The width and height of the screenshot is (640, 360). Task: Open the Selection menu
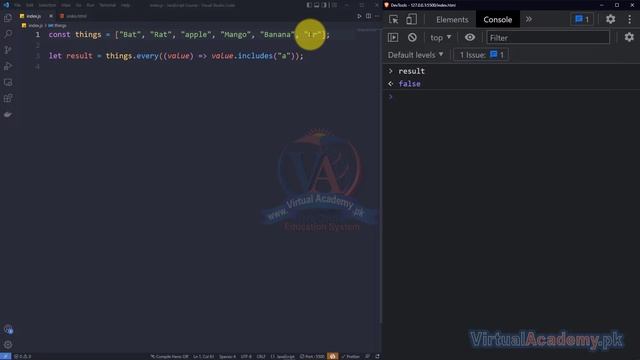coord(47,5)
